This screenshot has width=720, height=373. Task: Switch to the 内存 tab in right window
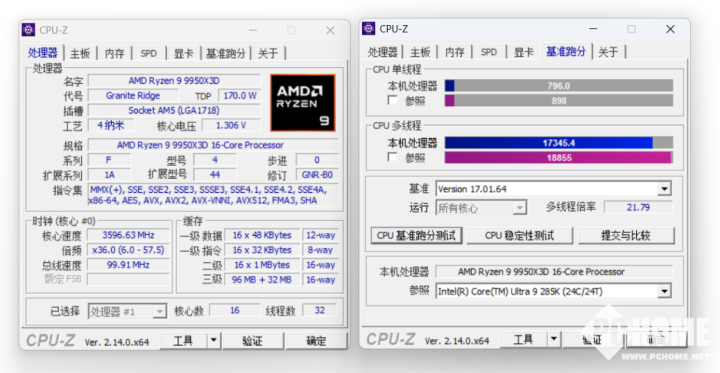[455, 52]
